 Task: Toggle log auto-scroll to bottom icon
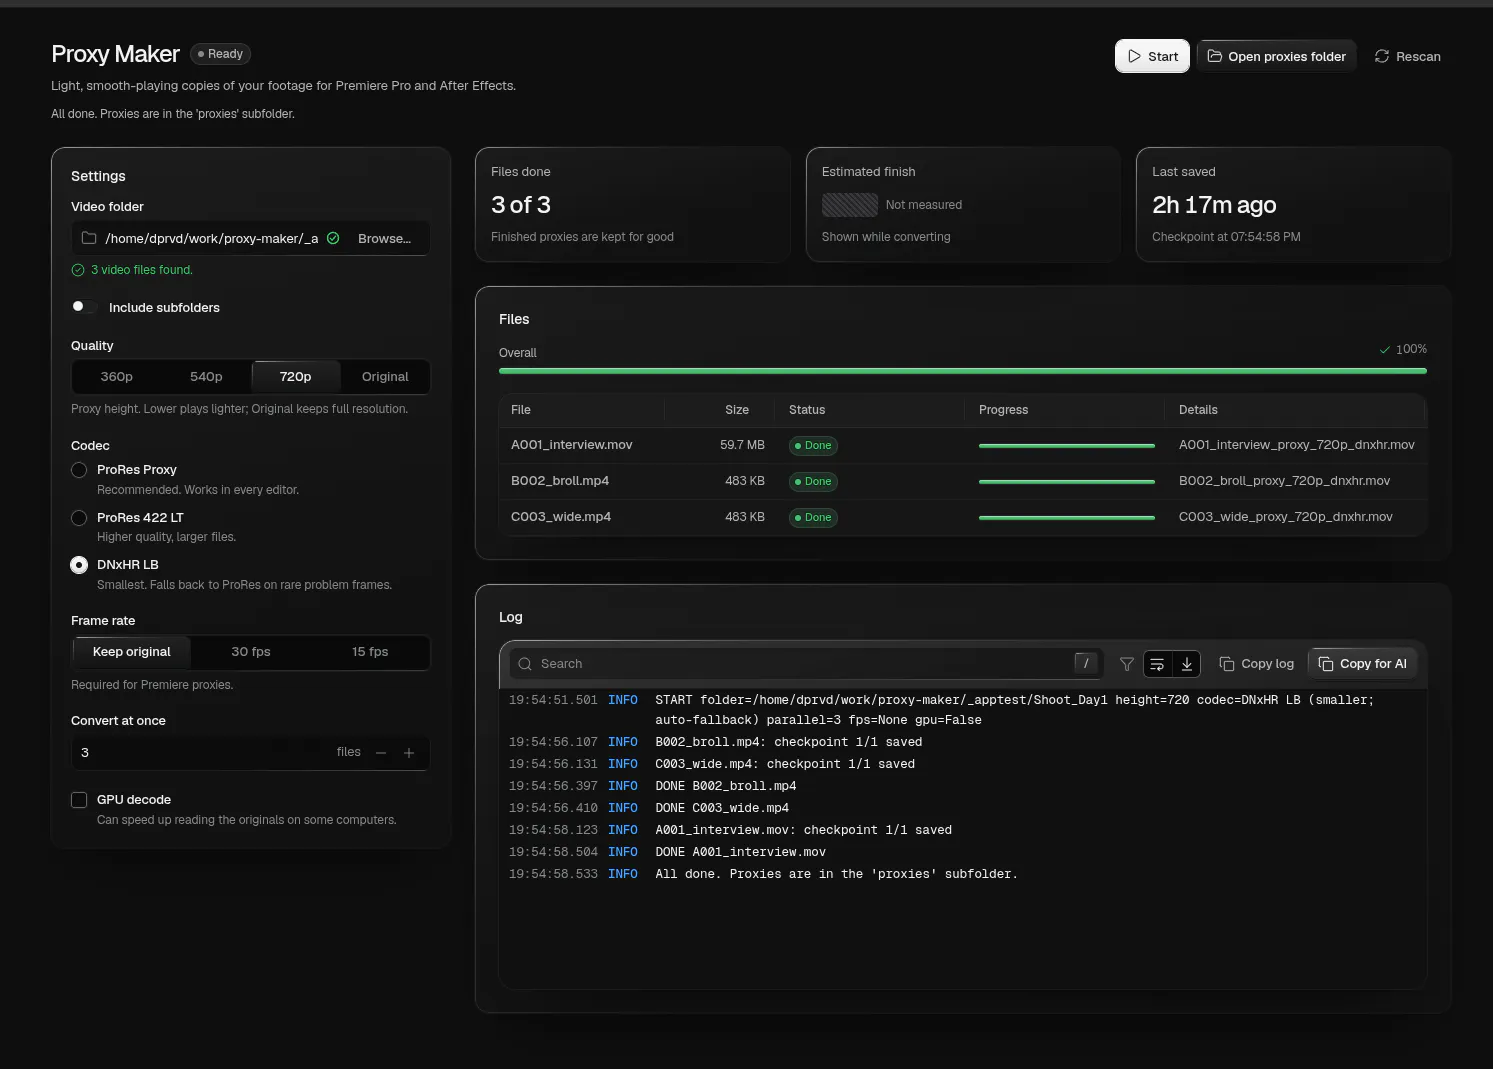(x=1187, y=664)
